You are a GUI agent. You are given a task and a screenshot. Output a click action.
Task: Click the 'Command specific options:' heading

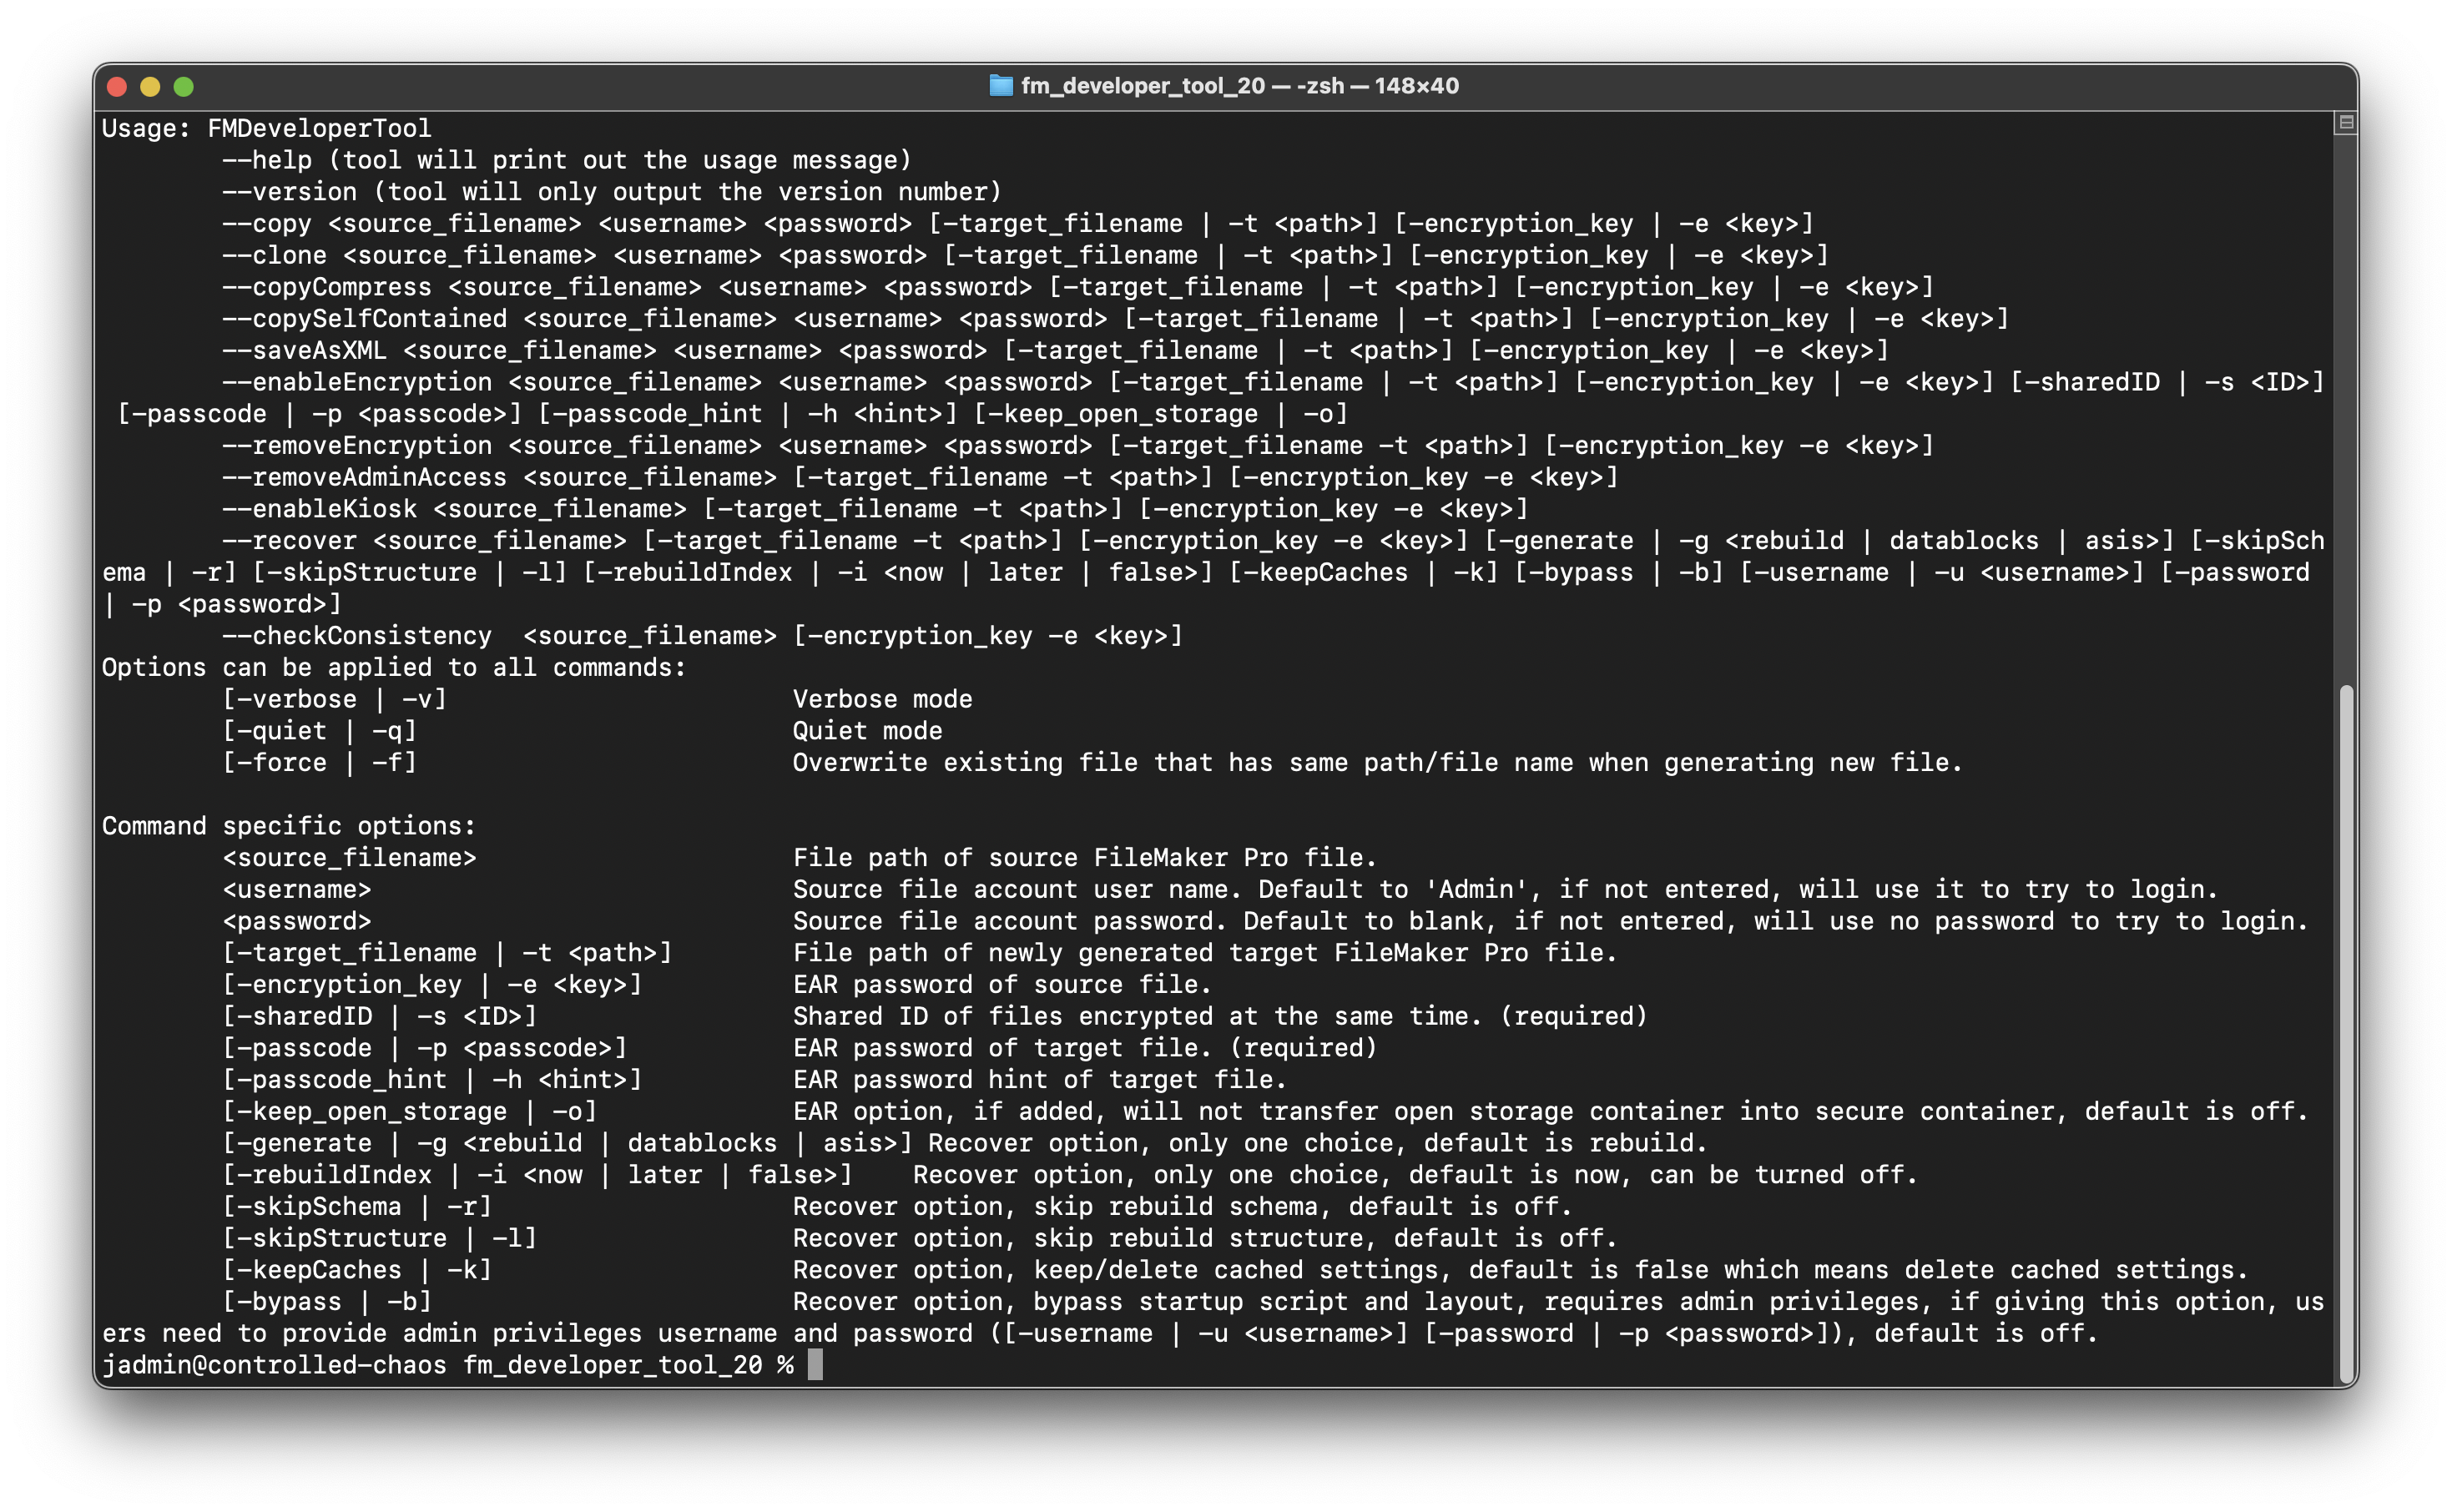[x=289, y=826]
